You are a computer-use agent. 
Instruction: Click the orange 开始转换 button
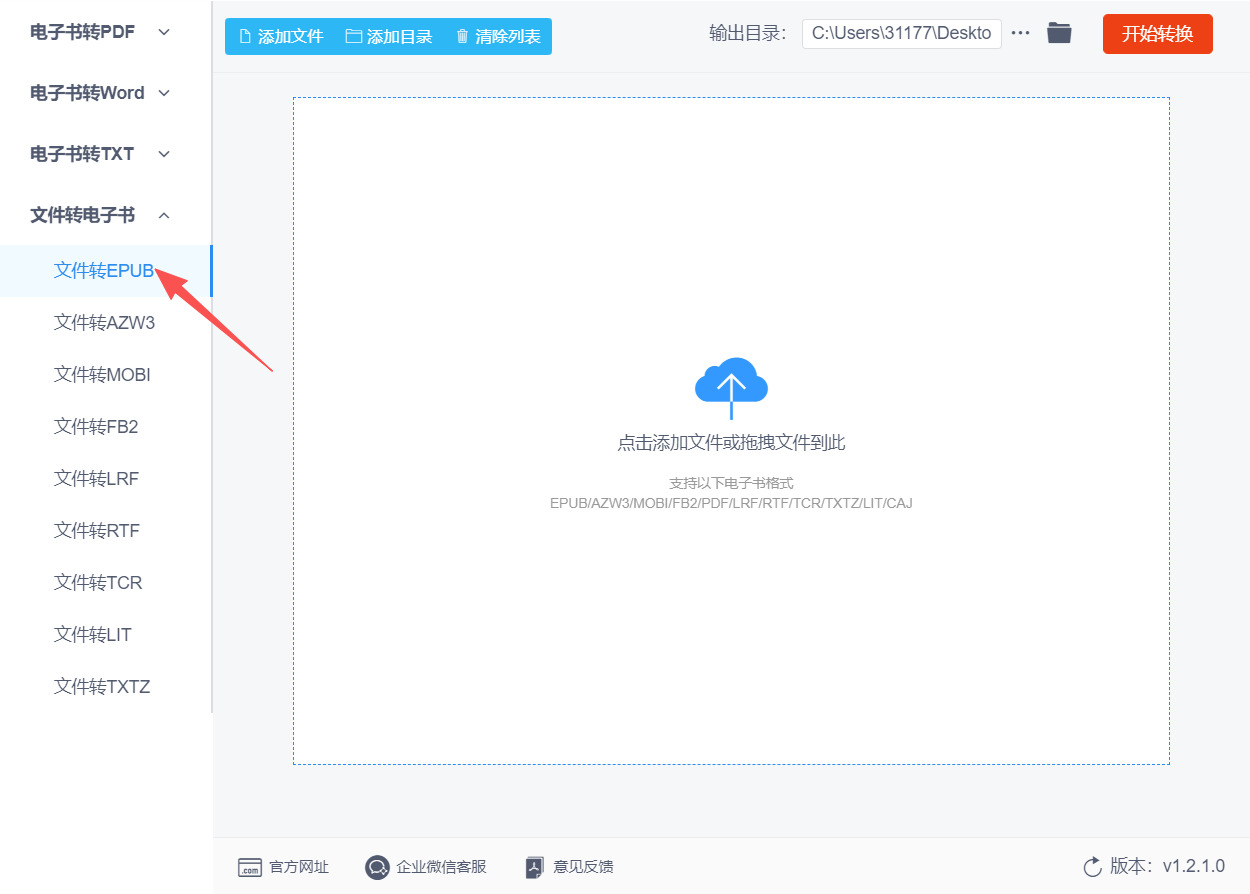click(x=1158, y=34)
